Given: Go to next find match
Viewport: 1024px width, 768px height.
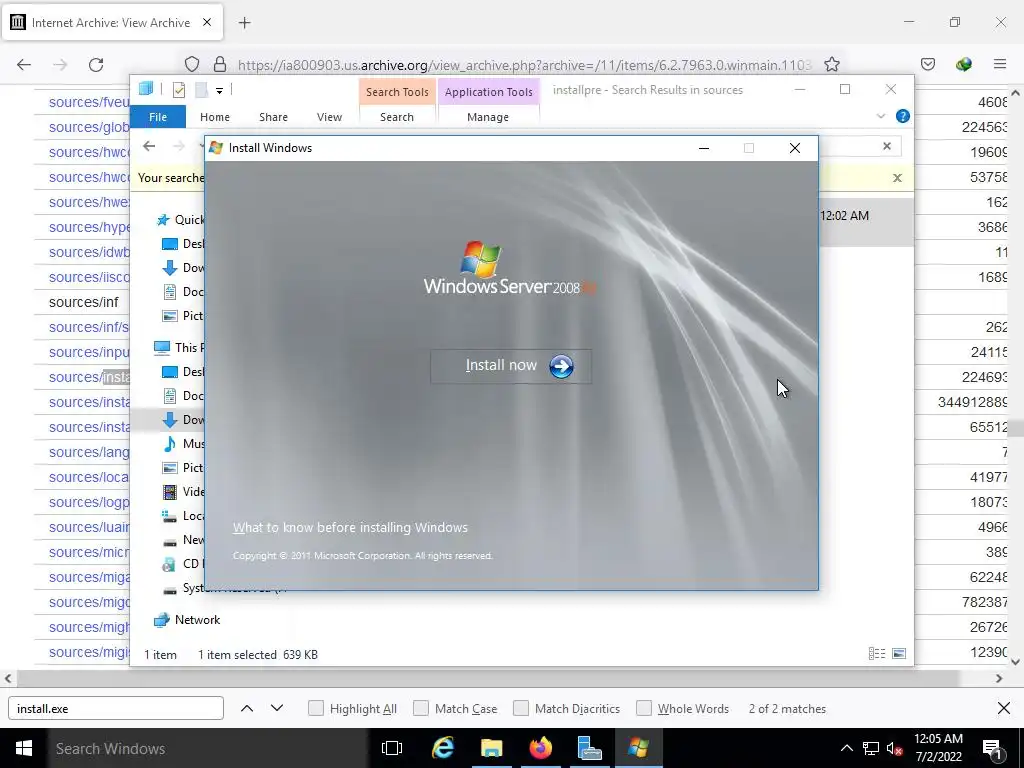Looking at the screenshot, I should pyautogui.click(x=277, y=709).
